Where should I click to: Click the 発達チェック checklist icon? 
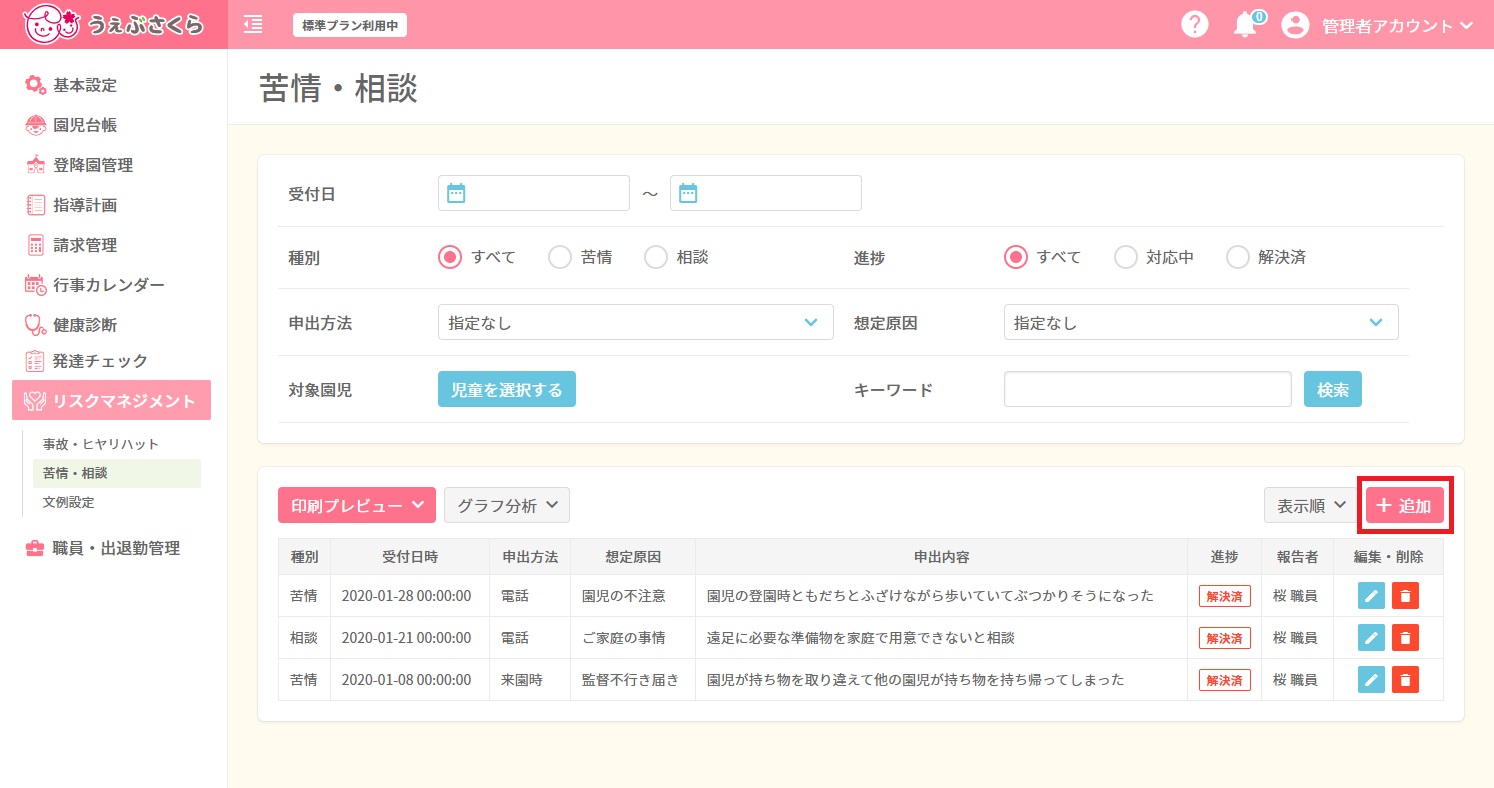coord(35,361)
